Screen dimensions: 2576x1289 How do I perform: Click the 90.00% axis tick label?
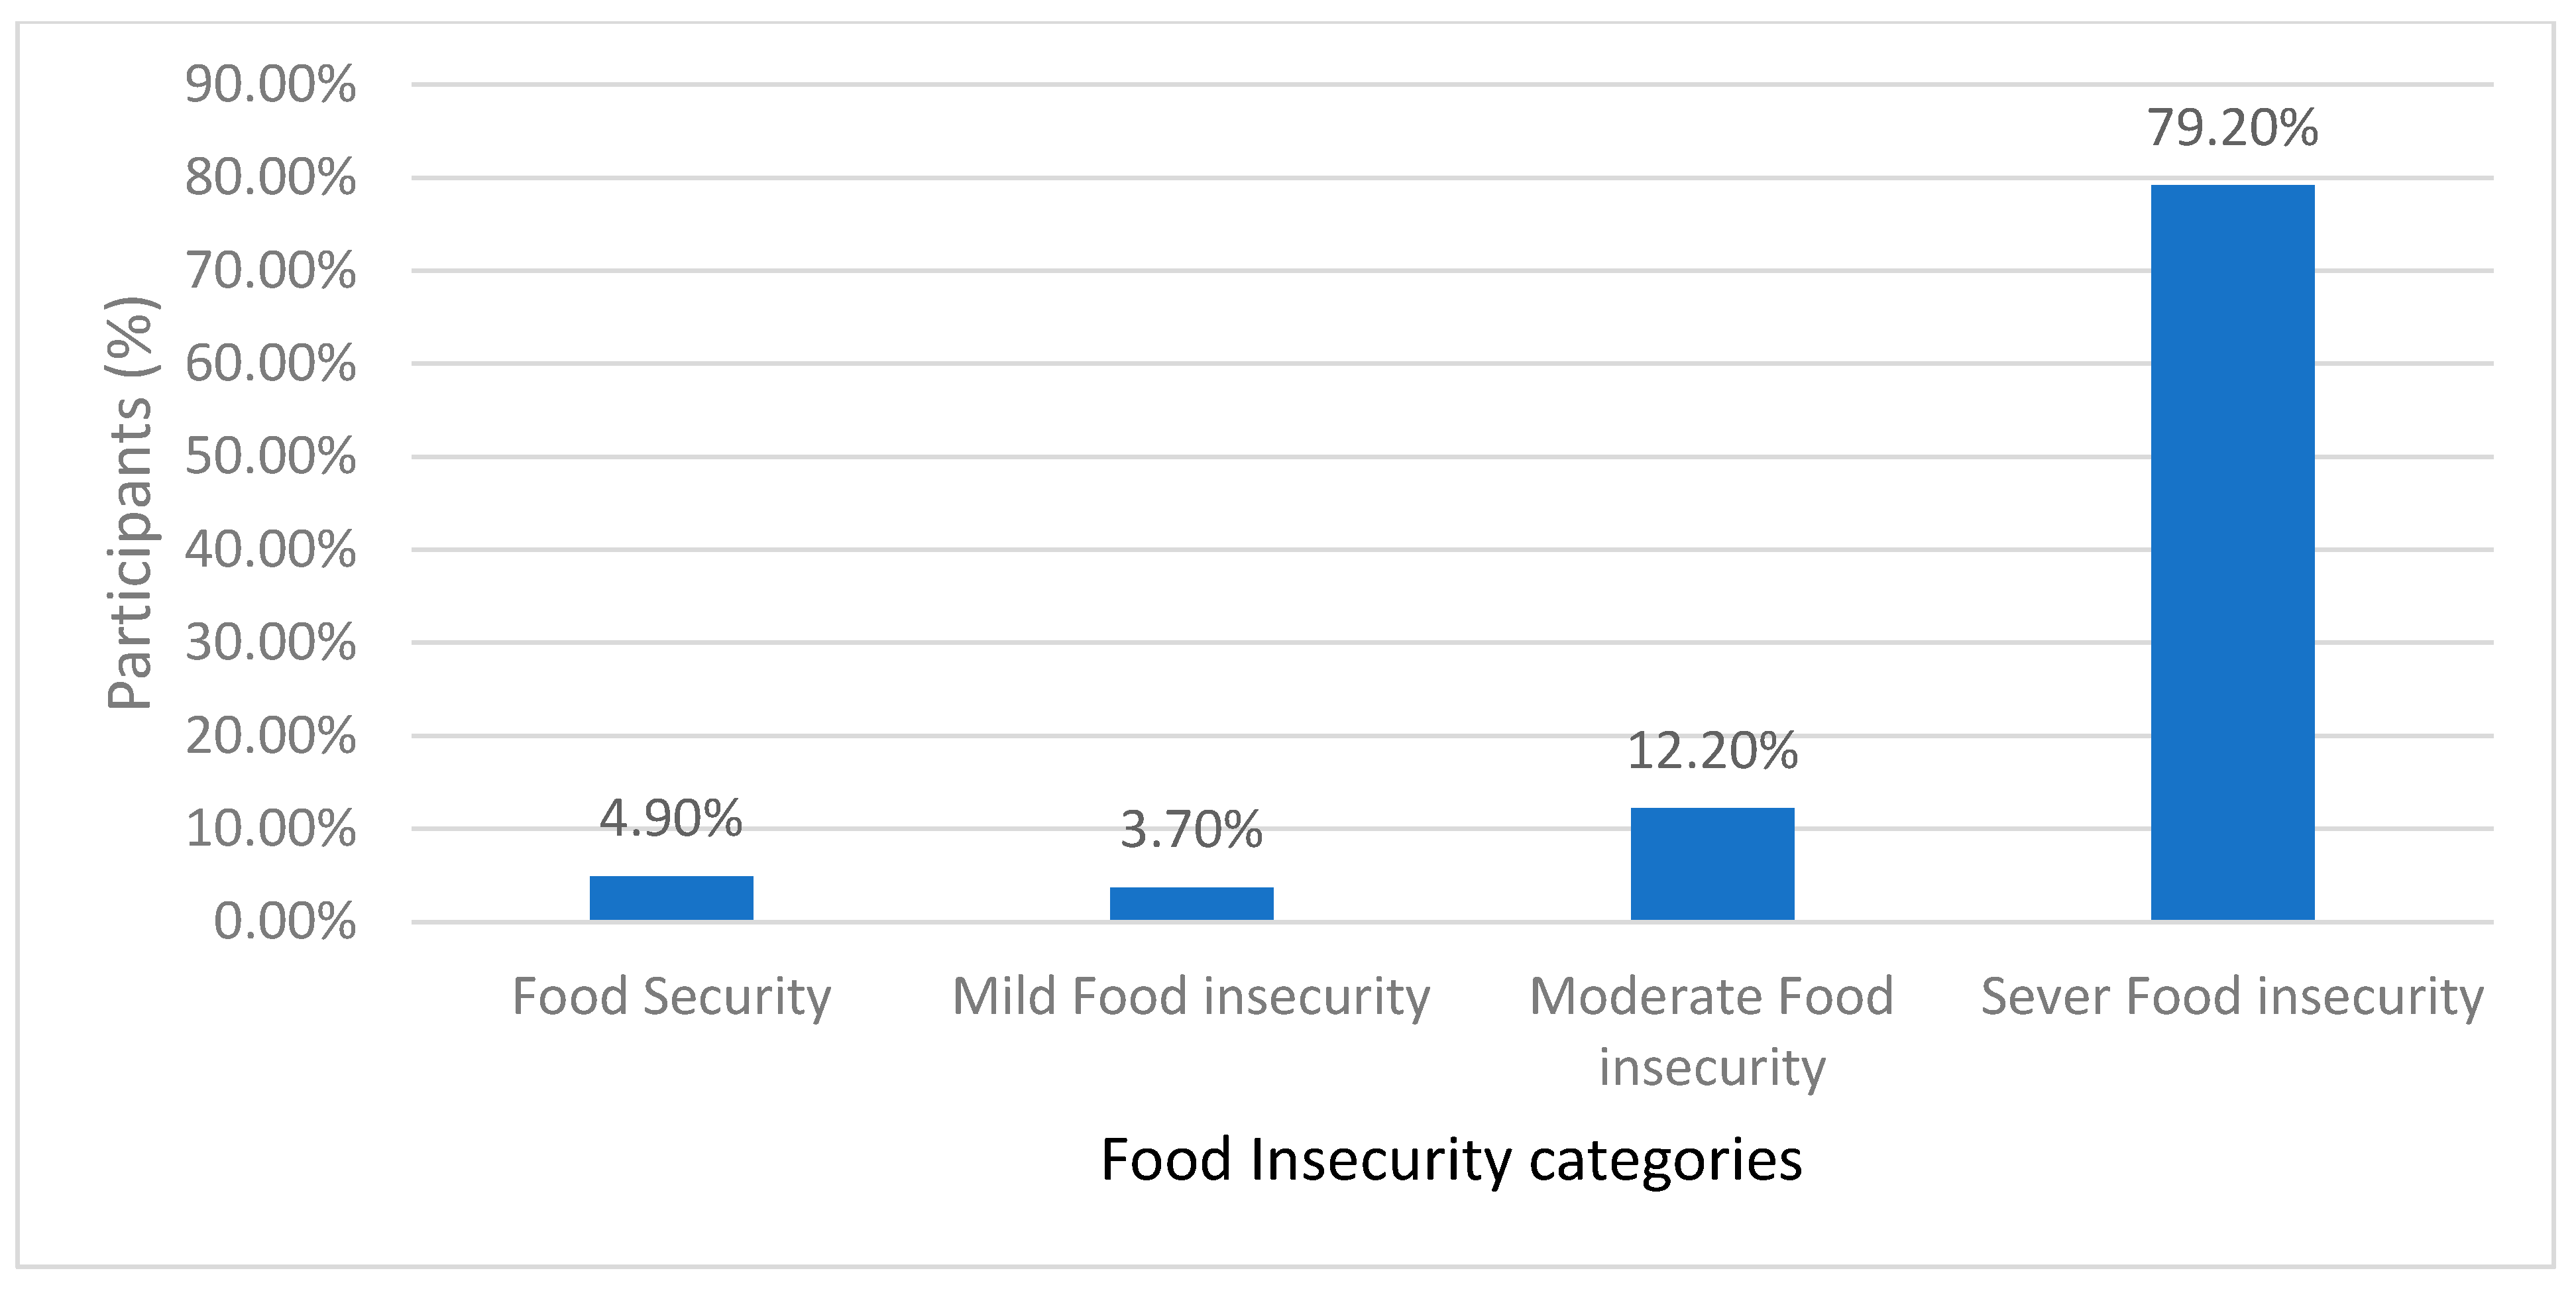coord(270,84)
